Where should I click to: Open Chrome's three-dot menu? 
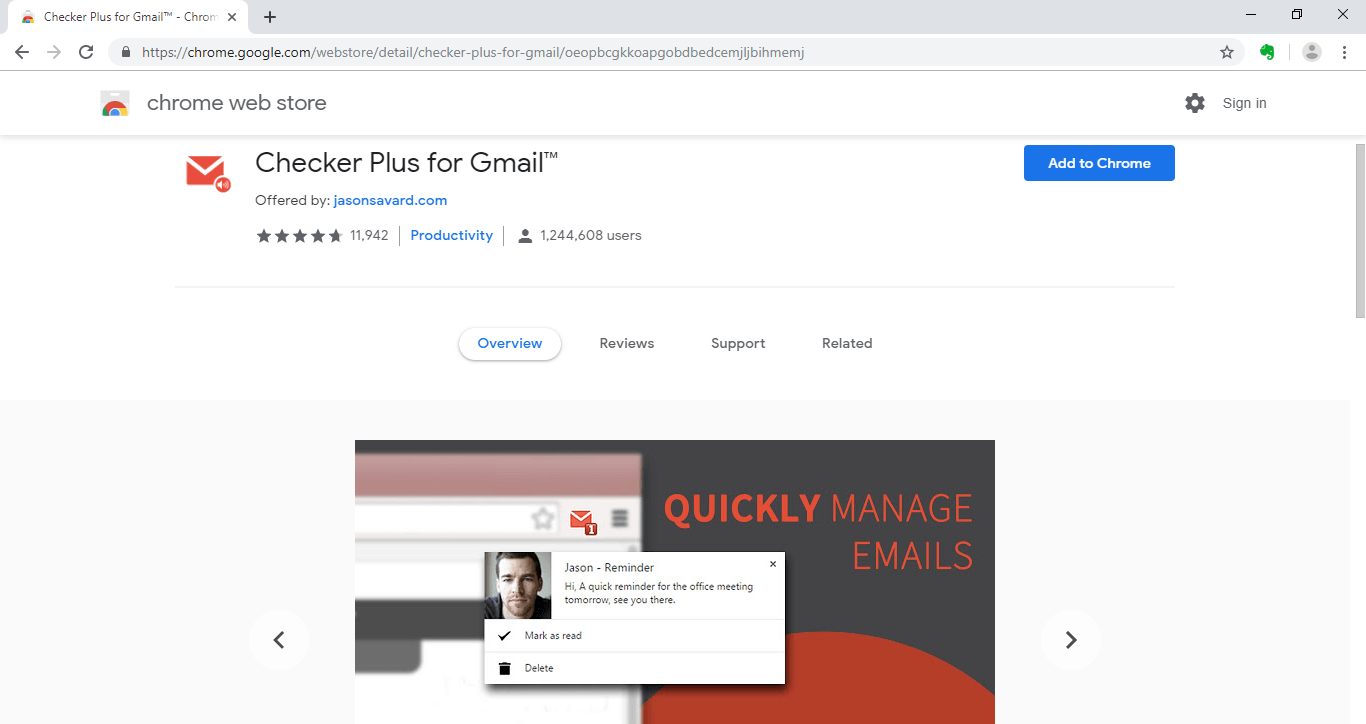(1344, 52)
